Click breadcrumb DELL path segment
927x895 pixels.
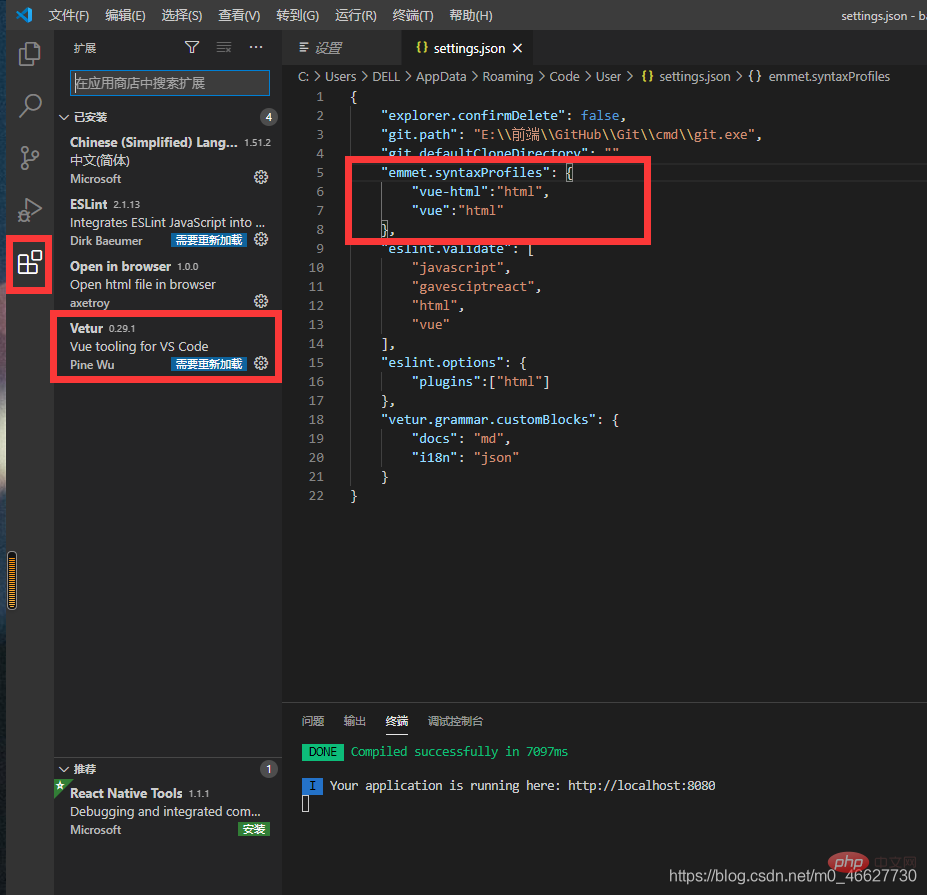click(x=386, y=77)
